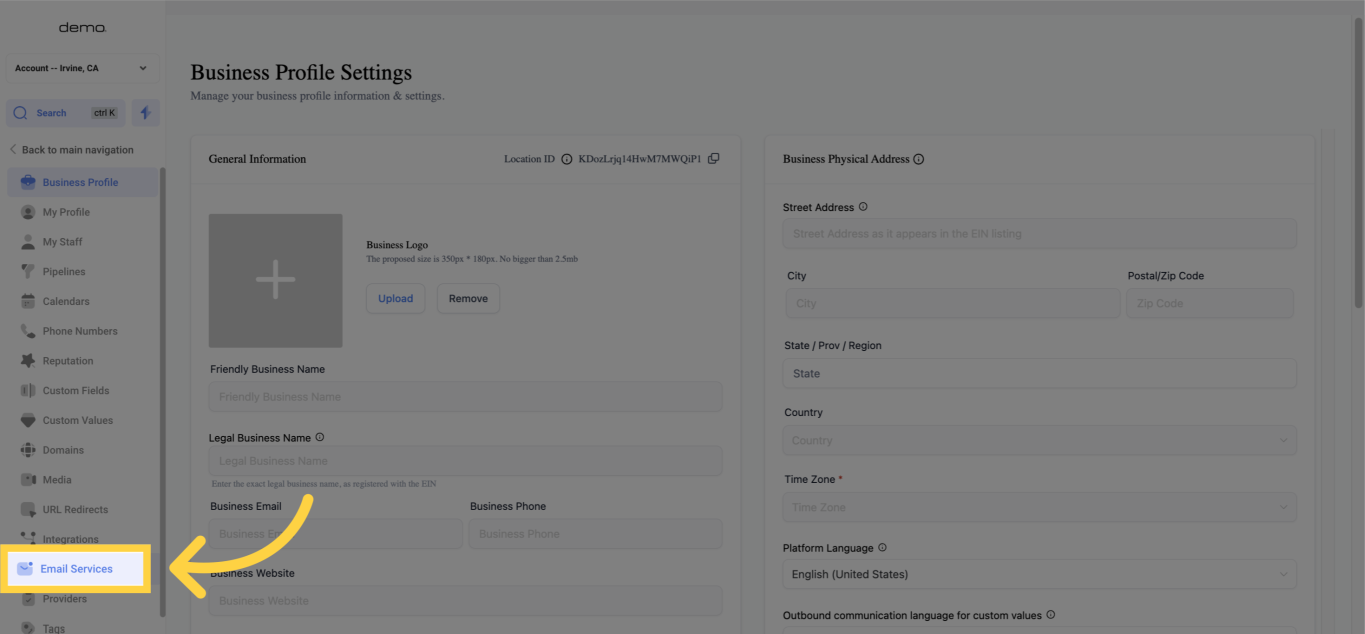Click the URL Redirects icon
Viewport: 1365px width, 634px height.
(28, 510)
